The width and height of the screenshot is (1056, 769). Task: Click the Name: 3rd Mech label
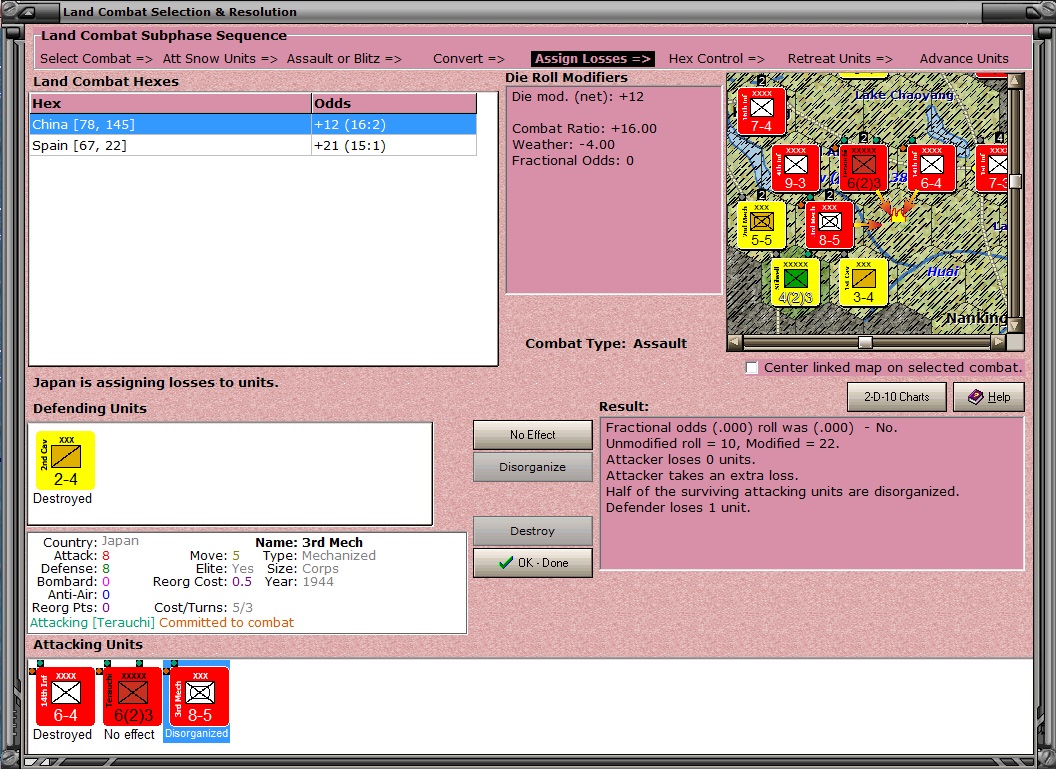pos(309,542)
